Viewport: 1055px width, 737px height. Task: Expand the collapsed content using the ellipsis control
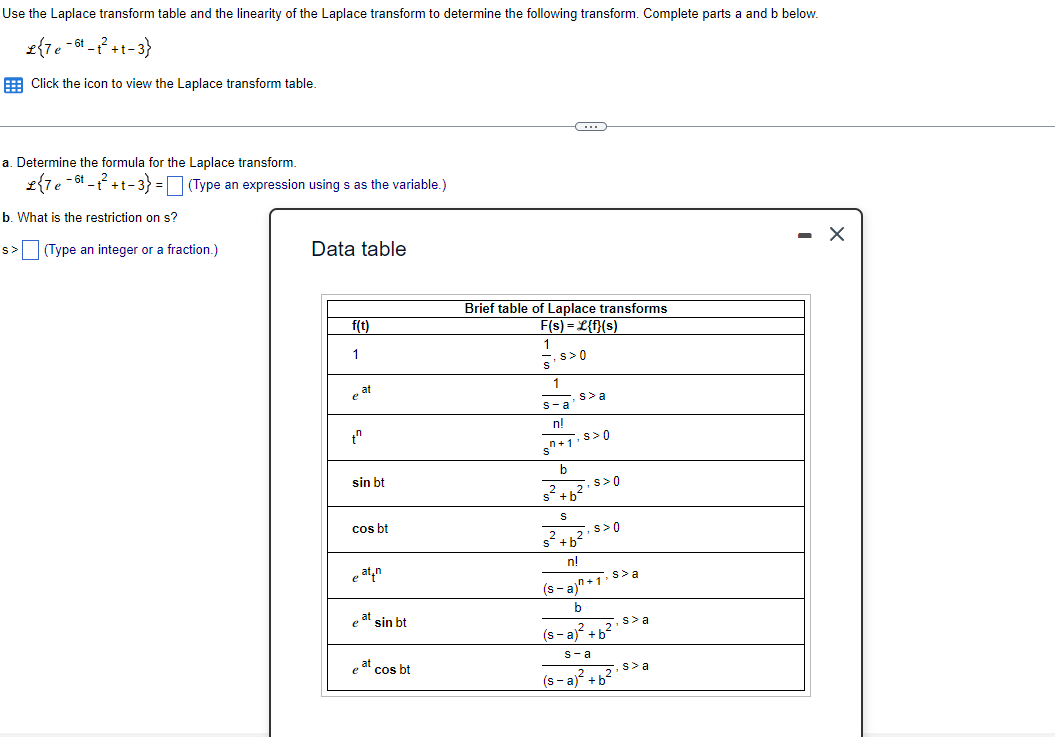coord(592,126)
